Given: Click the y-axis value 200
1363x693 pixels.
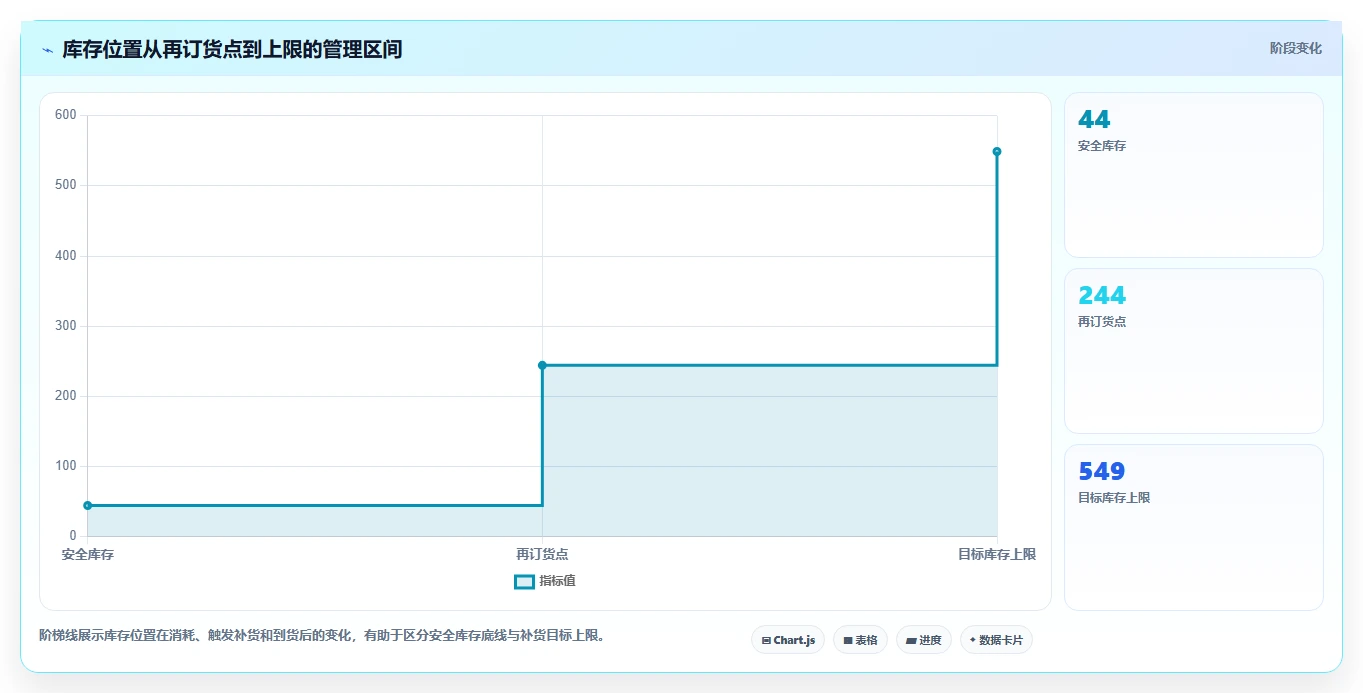Looking at the screenshot, I should 66,396.
